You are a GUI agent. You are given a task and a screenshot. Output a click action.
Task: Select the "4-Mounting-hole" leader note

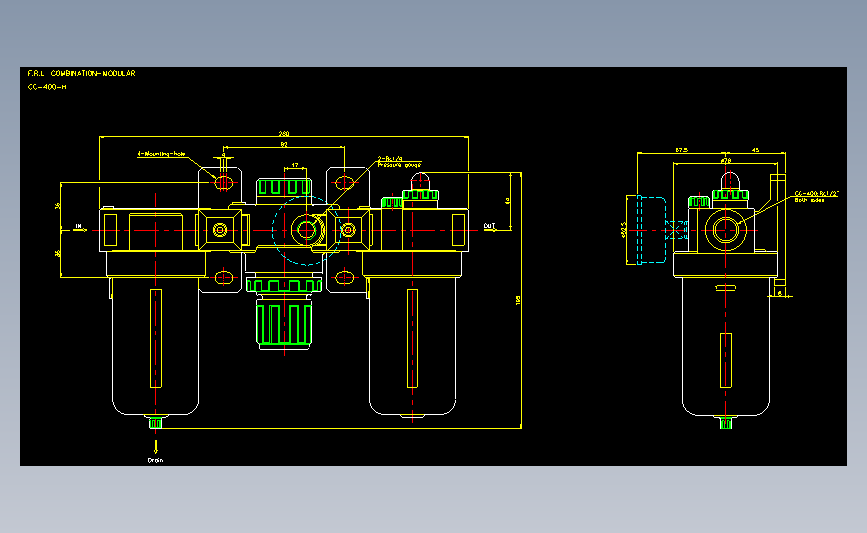161,154
